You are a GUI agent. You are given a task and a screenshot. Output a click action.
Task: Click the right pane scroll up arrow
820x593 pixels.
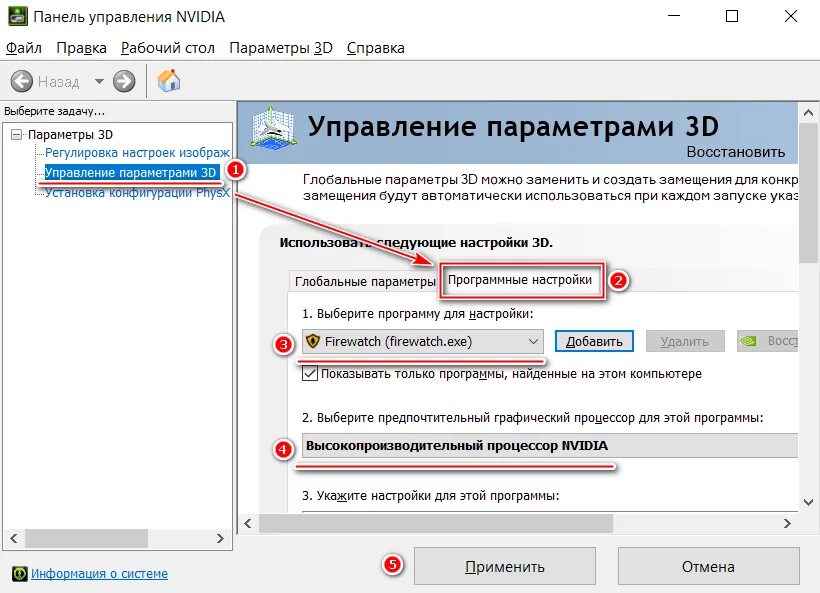click(x=808, y=112)
